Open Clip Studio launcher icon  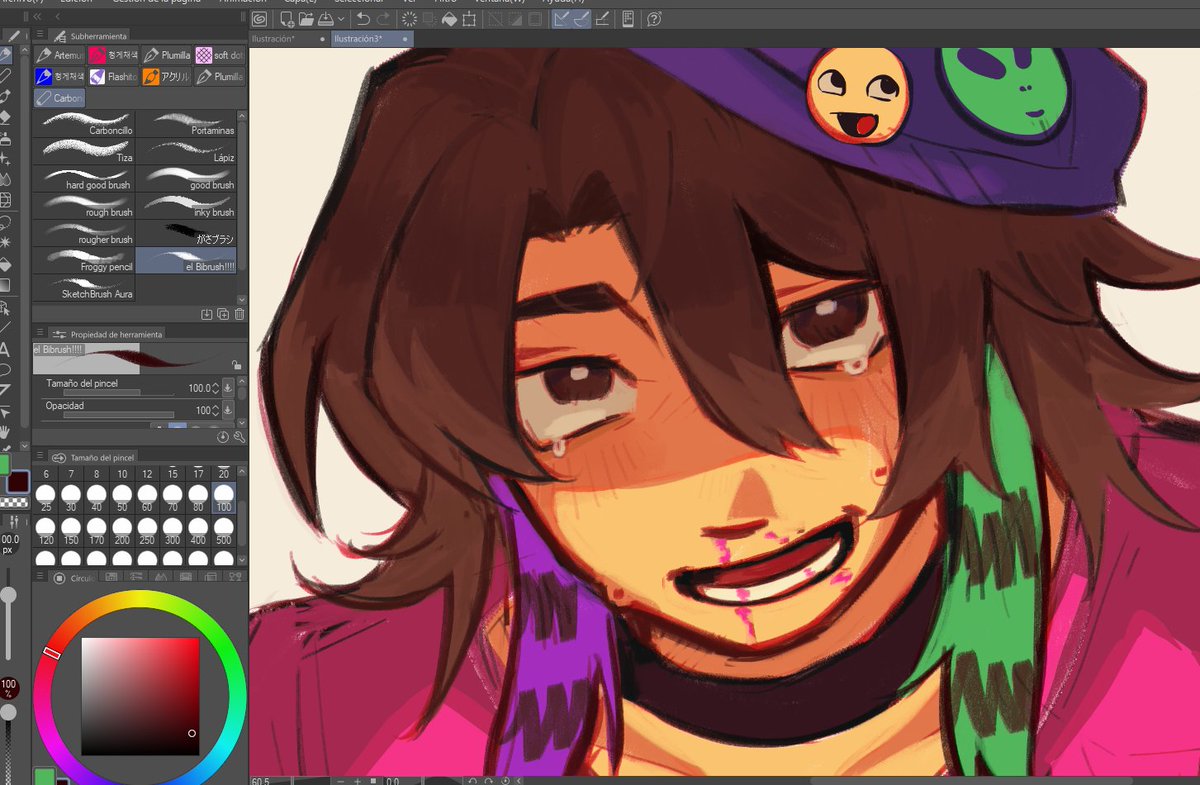pos(260,19)
